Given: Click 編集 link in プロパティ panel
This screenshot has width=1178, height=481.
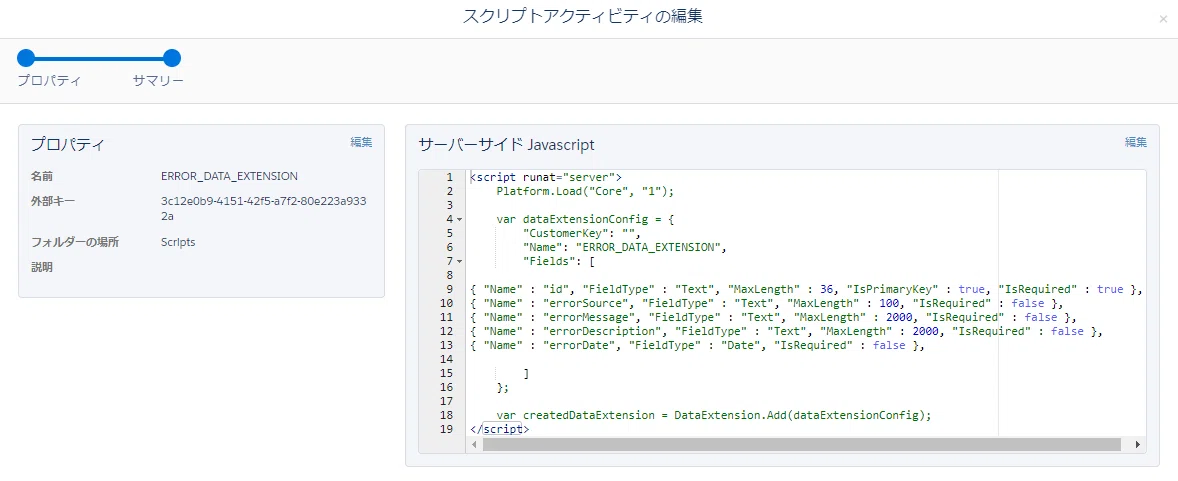Looking at the screenshot, I should coord(361,141).
